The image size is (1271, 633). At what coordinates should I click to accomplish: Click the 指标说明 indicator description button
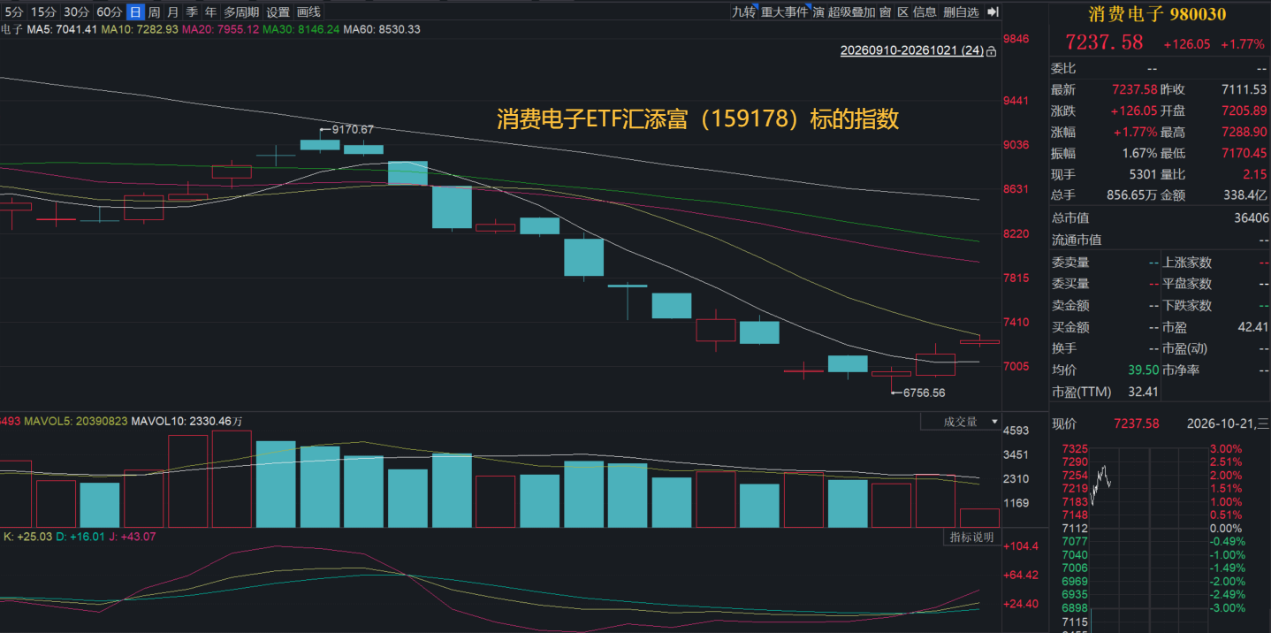pos(972,538)
